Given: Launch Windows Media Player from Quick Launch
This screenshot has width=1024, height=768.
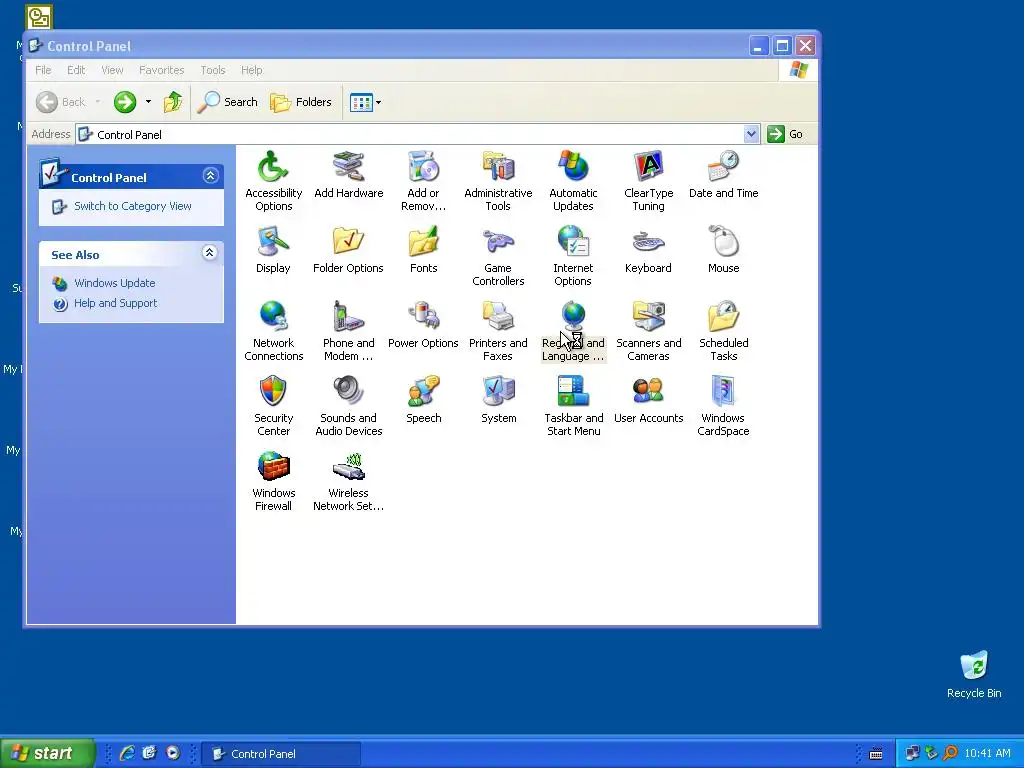Looking at the screenshot, I should coord(172,753).
